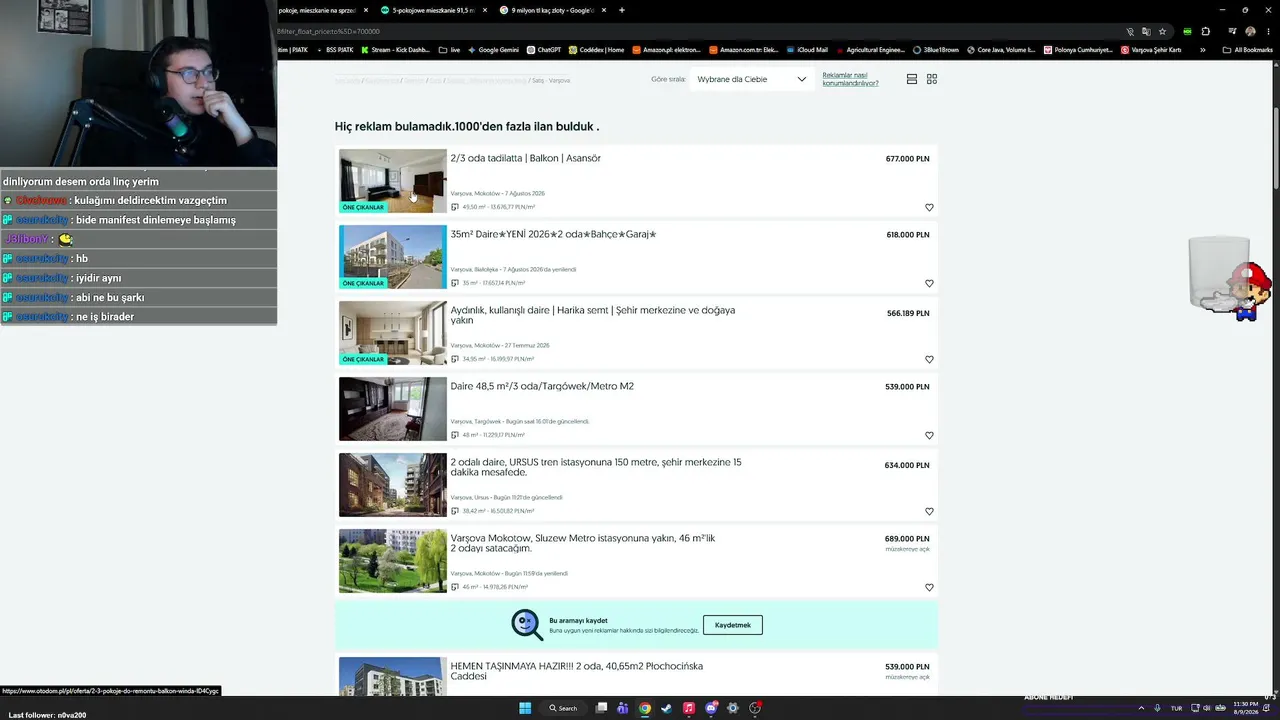Open the Chrome three-dot menu

click(1268, 31)
